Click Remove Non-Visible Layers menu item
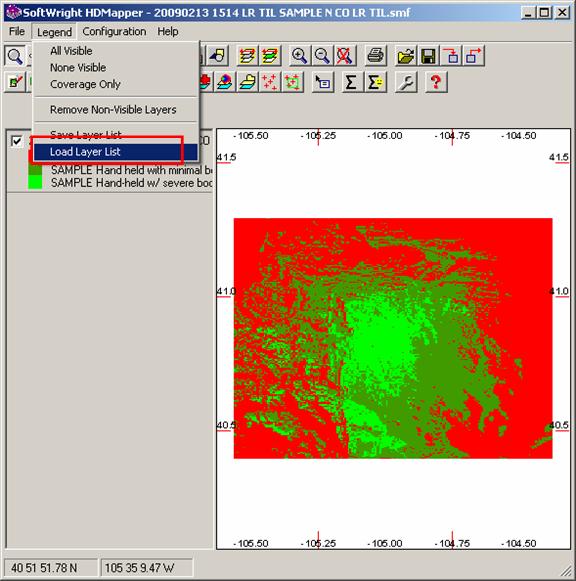Viewport: 576px width, 581px height. [x=113, y=110]
